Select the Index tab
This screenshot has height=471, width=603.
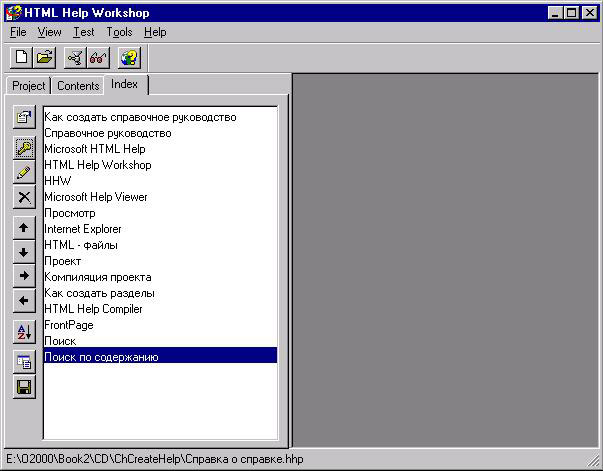124,84
